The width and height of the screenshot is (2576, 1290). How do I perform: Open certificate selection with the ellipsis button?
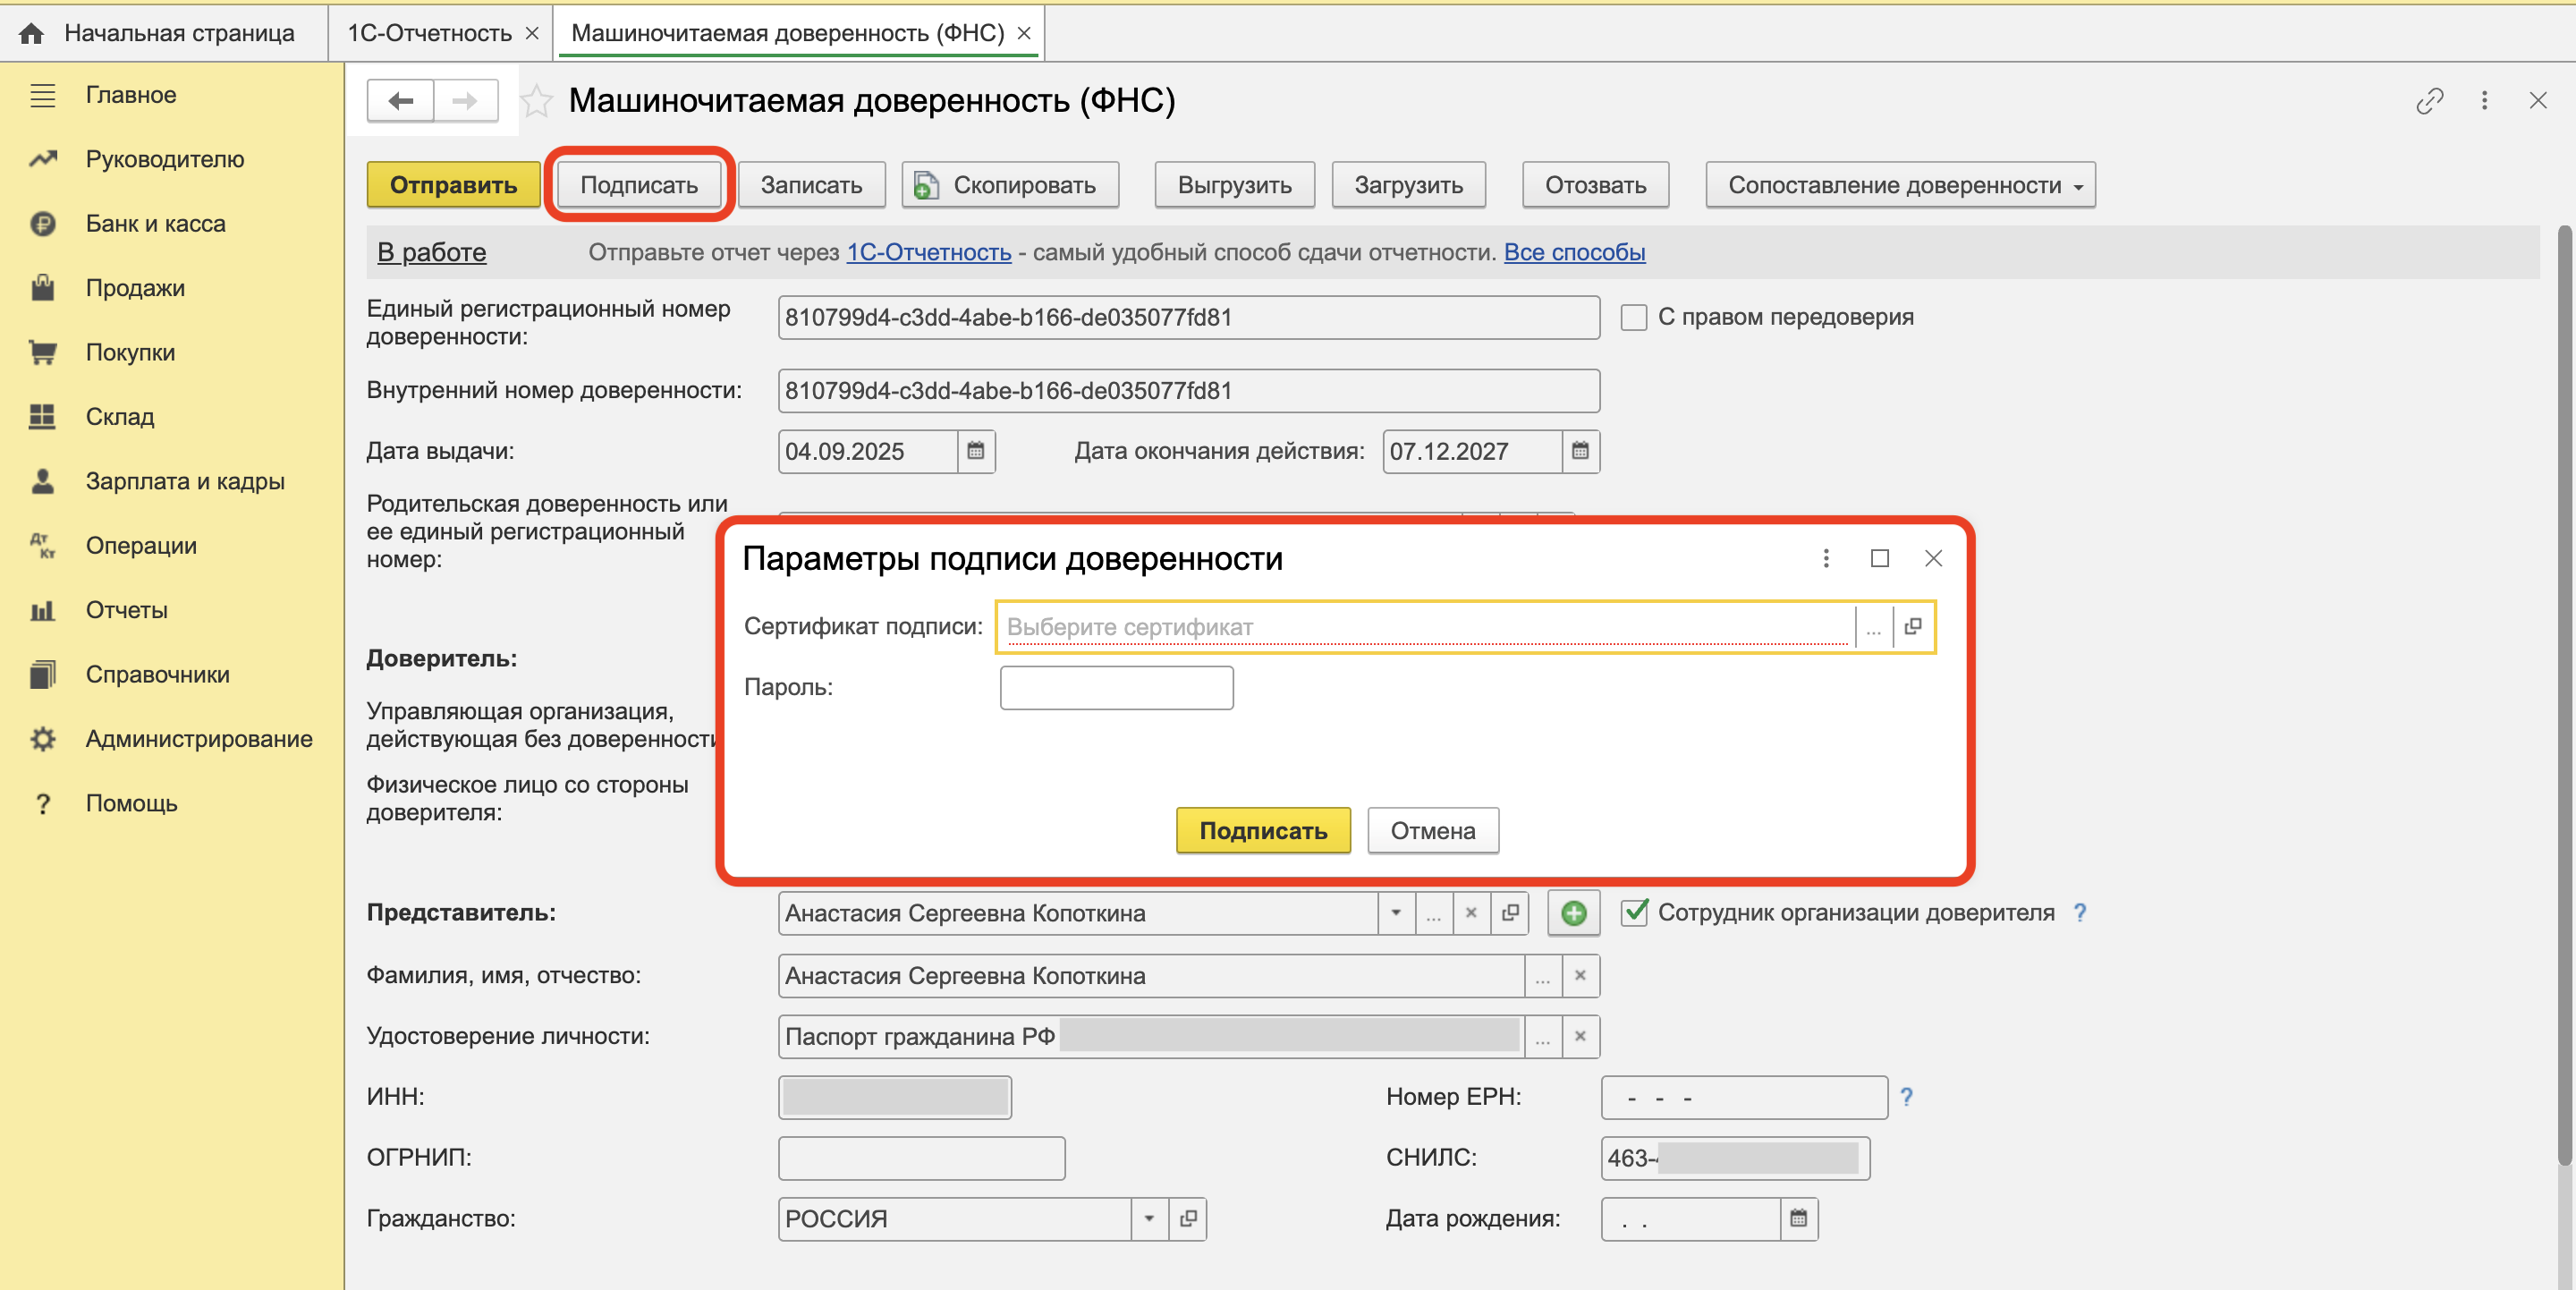1872,627
